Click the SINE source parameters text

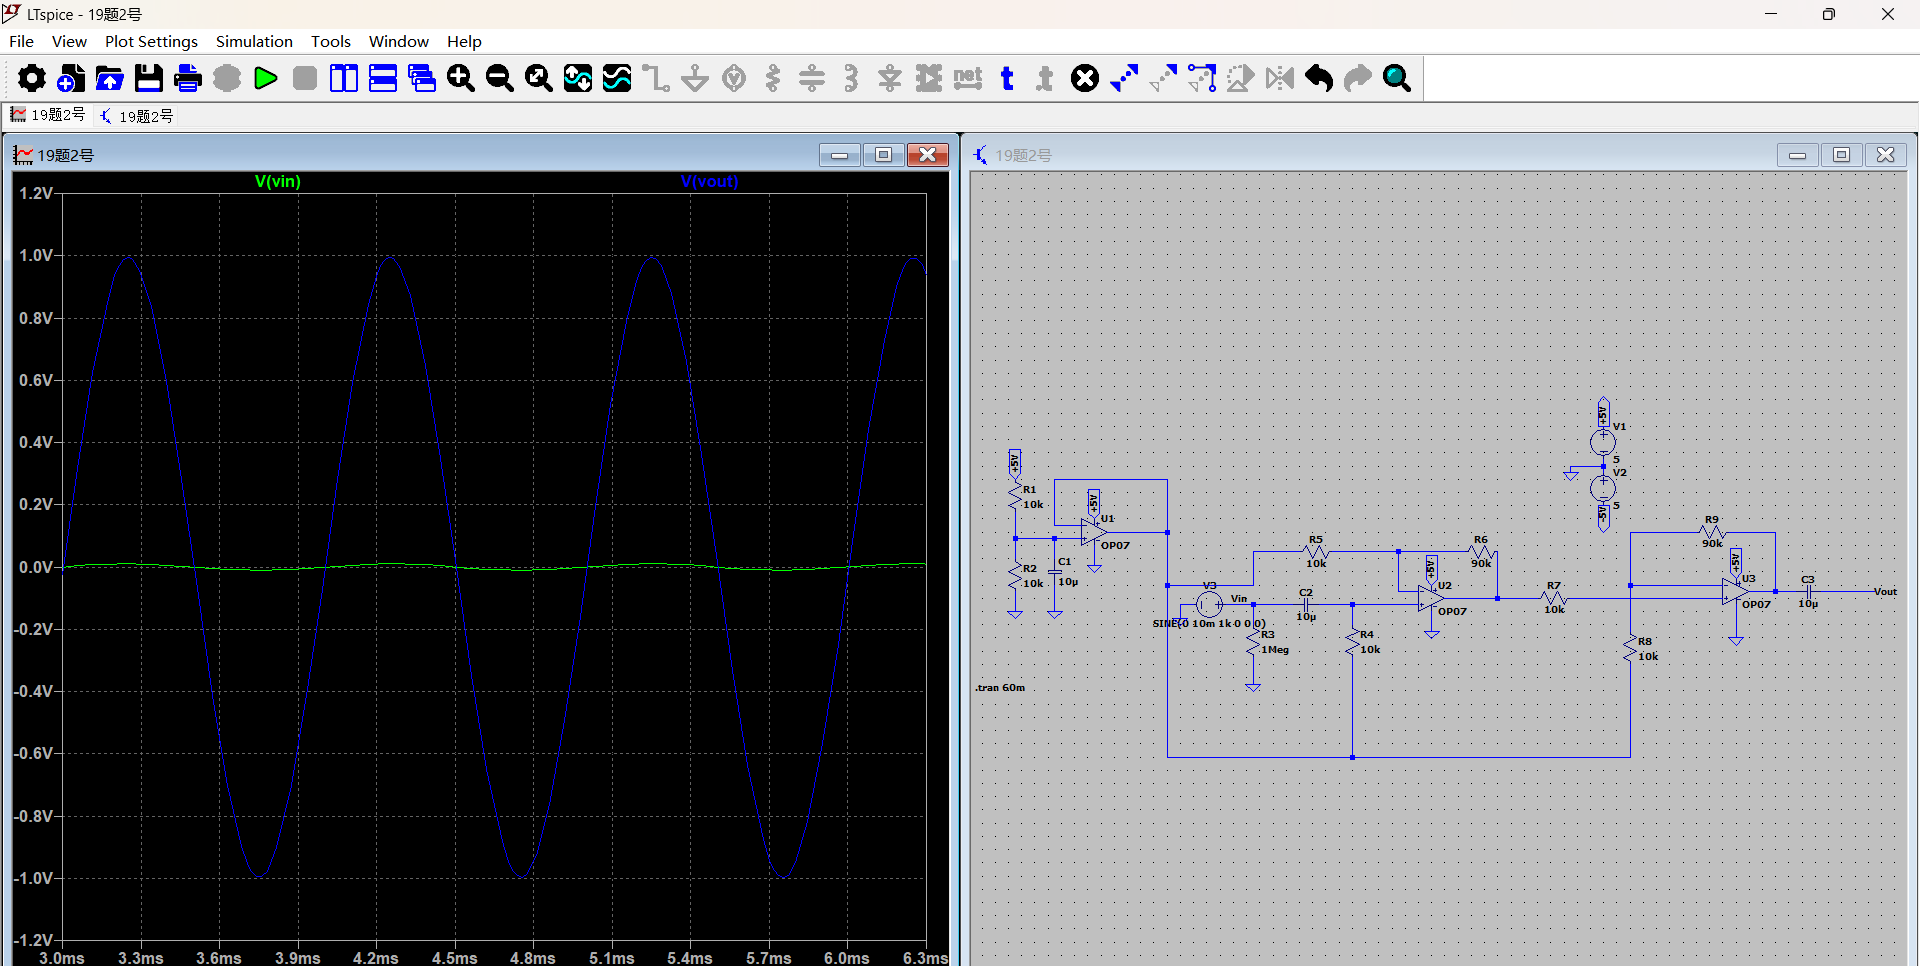click(1209, 623)
